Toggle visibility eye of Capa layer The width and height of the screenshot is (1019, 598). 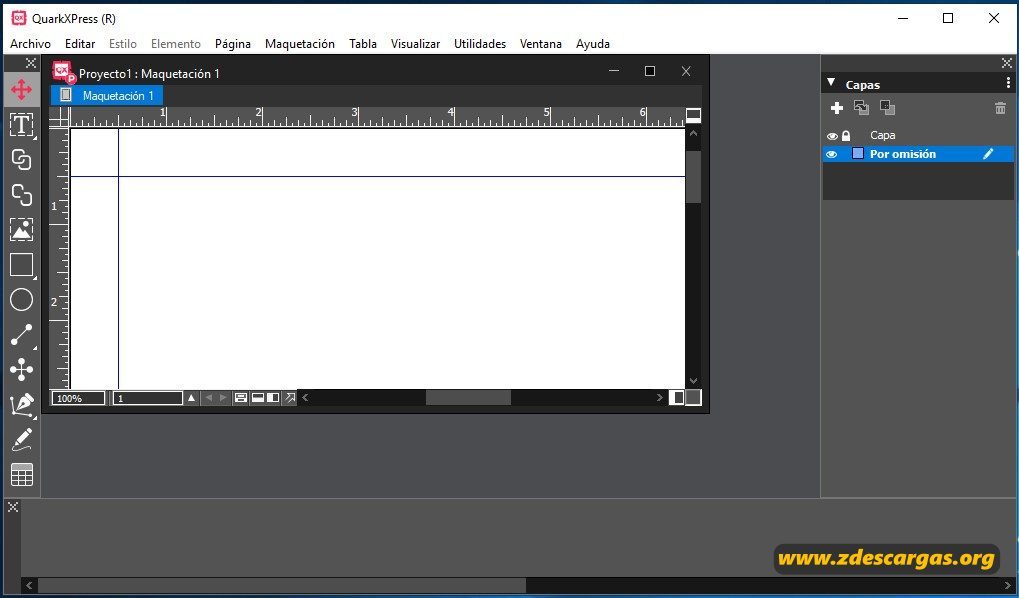832,136
